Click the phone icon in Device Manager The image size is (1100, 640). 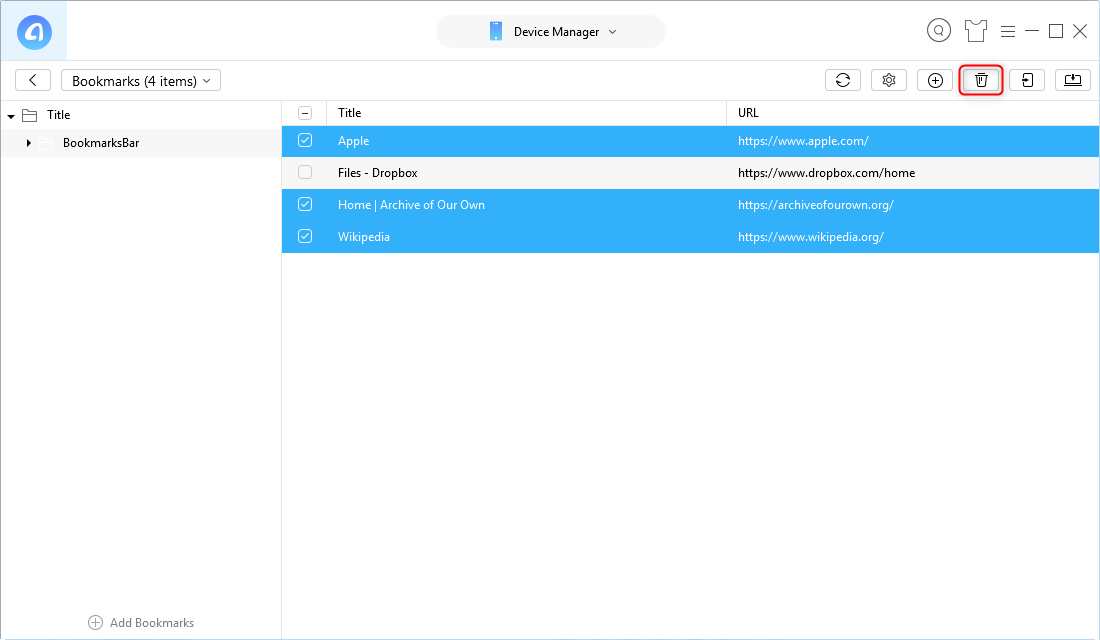click(x=496, y=32)
